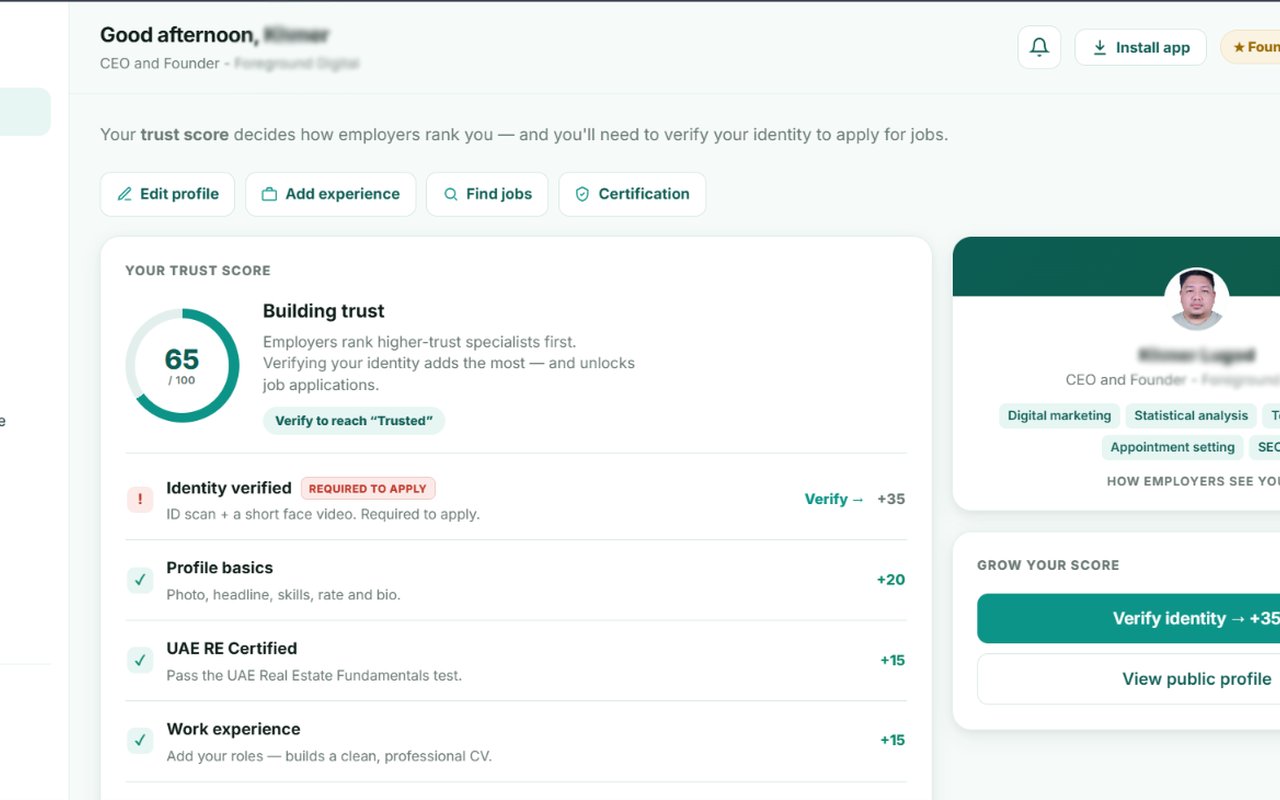
Task: Click the briefcase icon in Add experience
Action: (269, 194)
